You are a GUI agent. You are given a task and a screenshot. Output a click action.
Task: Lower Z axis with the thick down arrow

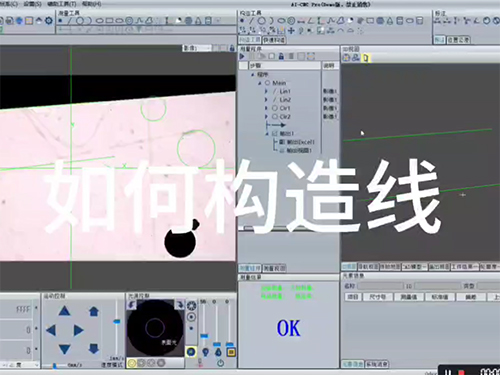[x=94, y=349]
